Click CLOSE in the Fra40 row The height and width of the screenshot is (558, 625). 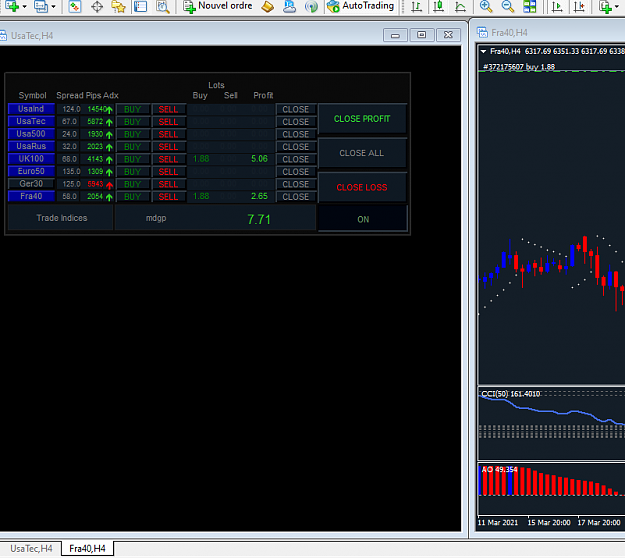coord(296,196)
